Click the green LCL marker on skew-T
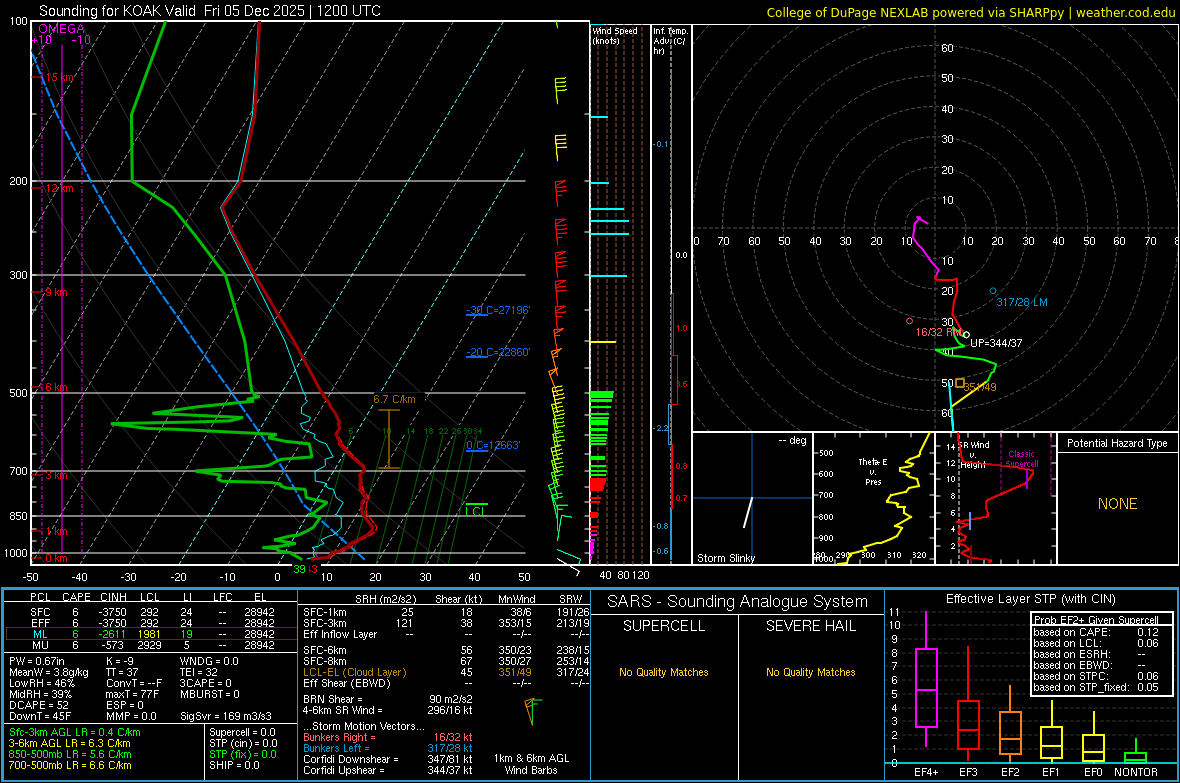Viewport: 1180px width, 783px height. pyautogui.click(x=476, y=511)
